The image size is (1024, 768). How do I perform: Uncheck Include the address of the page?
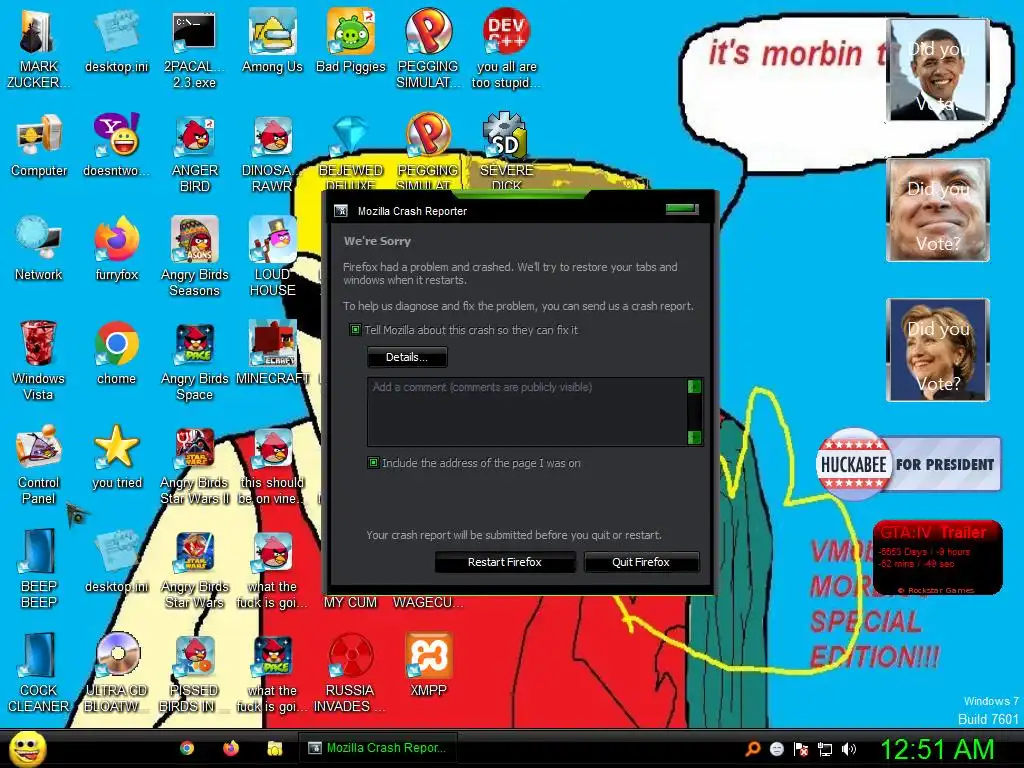click(374, 463)
